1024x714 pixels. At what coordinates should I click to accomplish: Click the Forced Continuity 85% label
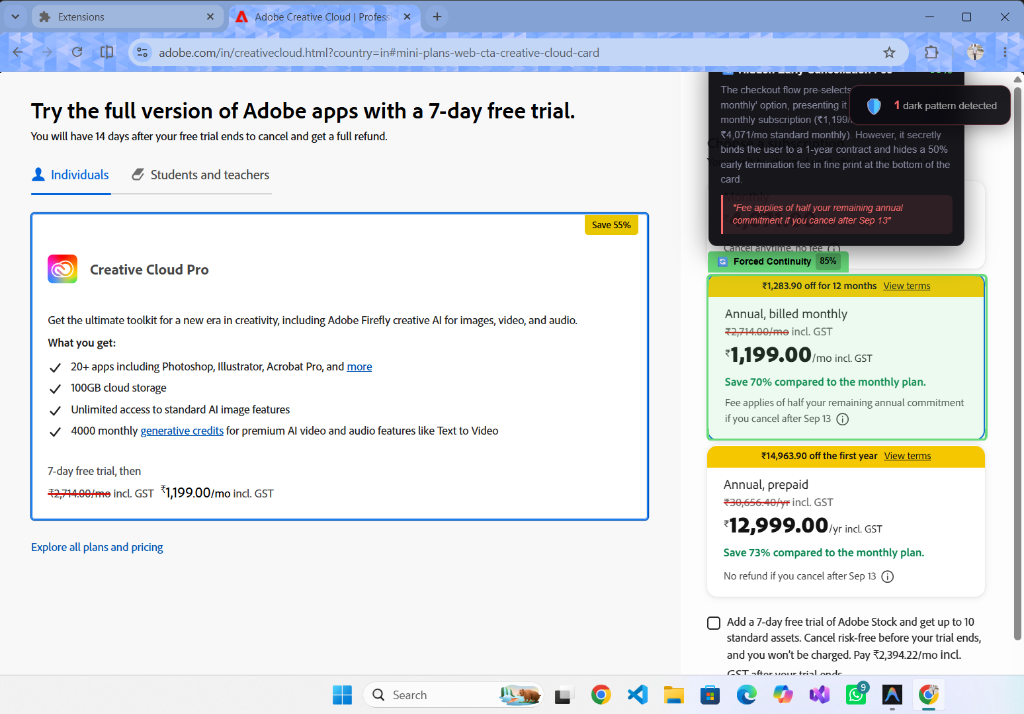coord(778,261)
